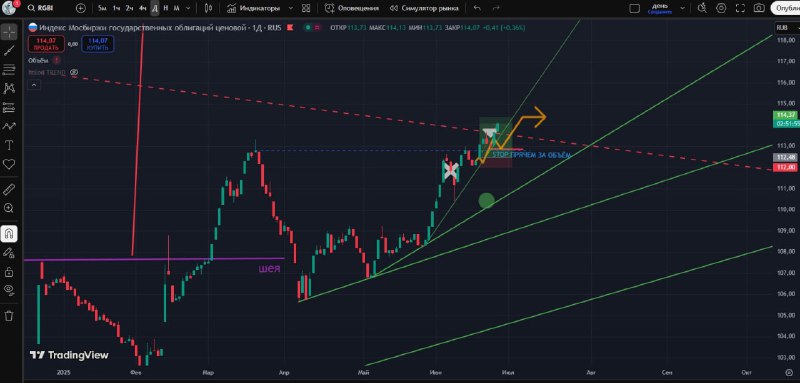
Task: Hide all drawings with the eye tool
Action: pyautogui.click(x=9, y=290)
